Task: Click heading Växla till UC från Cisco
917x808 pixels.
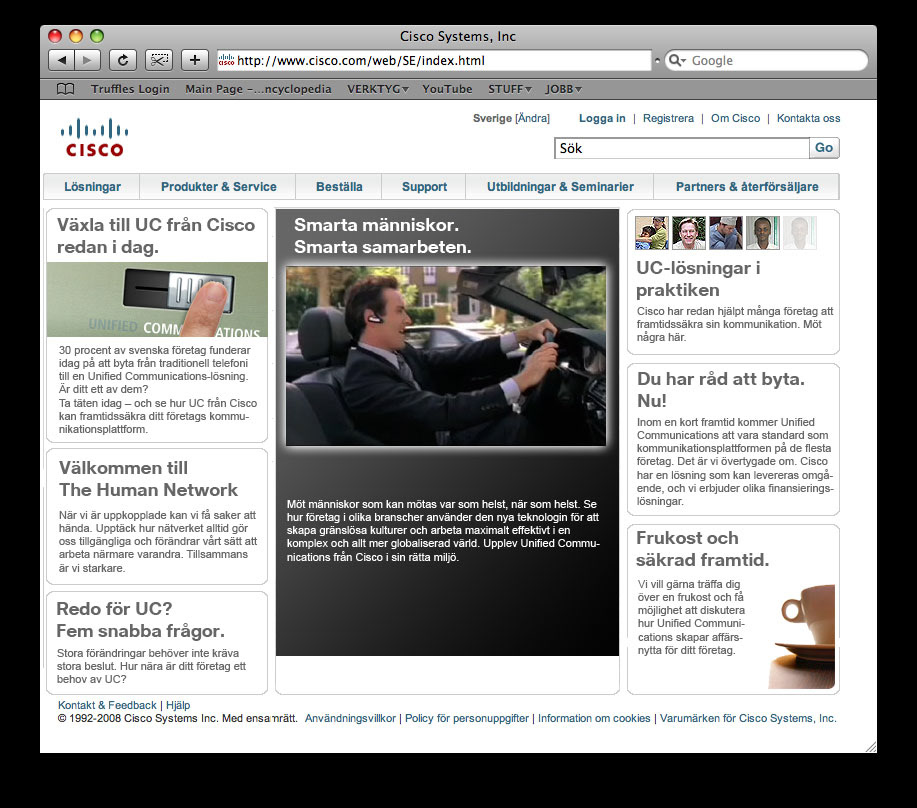Action: click(x=156, y=236)
